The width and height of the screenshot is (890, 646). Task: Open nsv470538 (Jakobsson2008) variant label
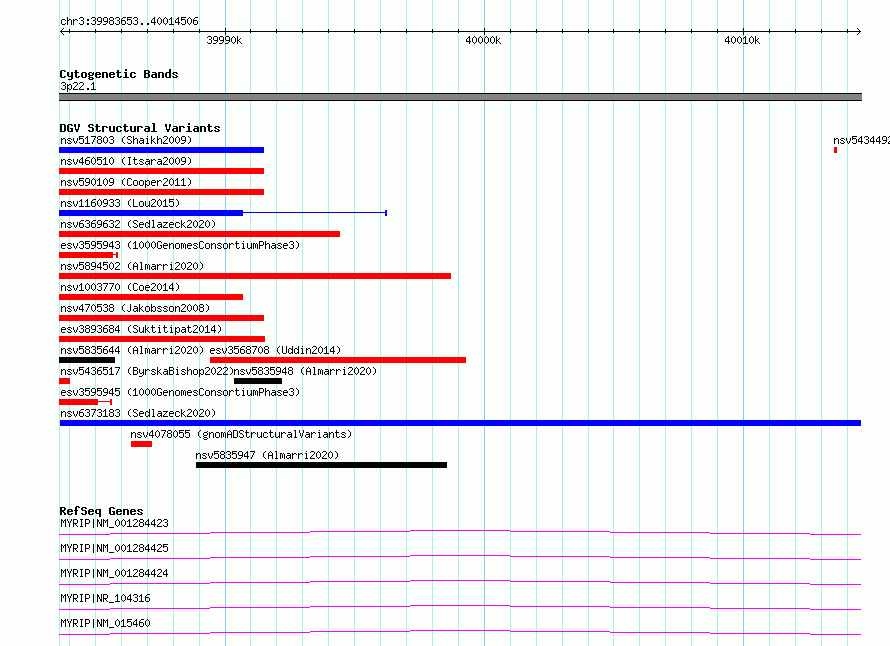click(x=135, y=308)
